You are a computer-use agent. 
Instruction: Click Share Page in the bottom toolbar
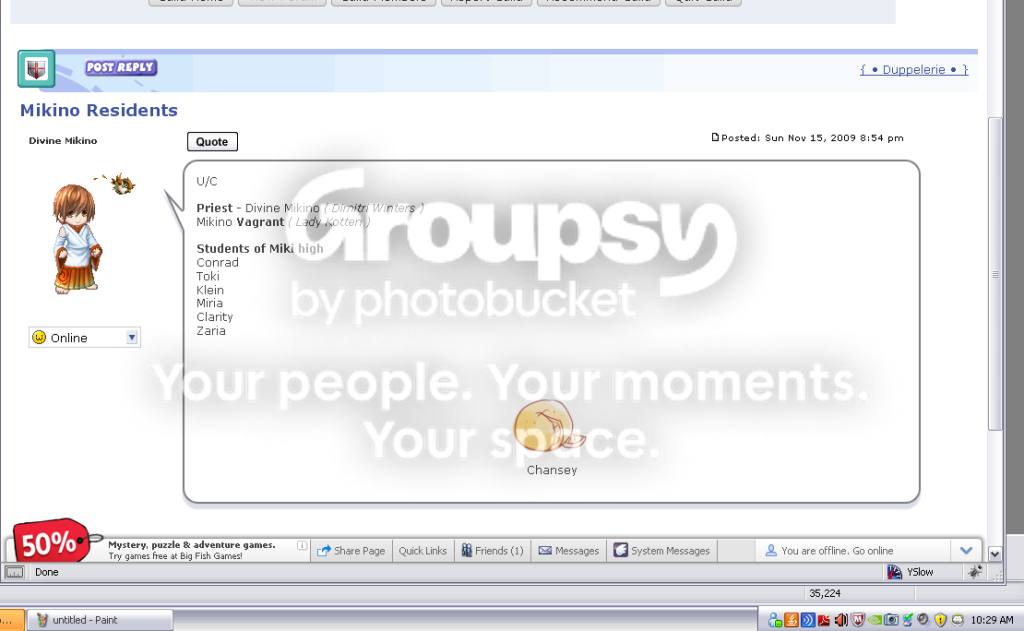tap(351, 551)
